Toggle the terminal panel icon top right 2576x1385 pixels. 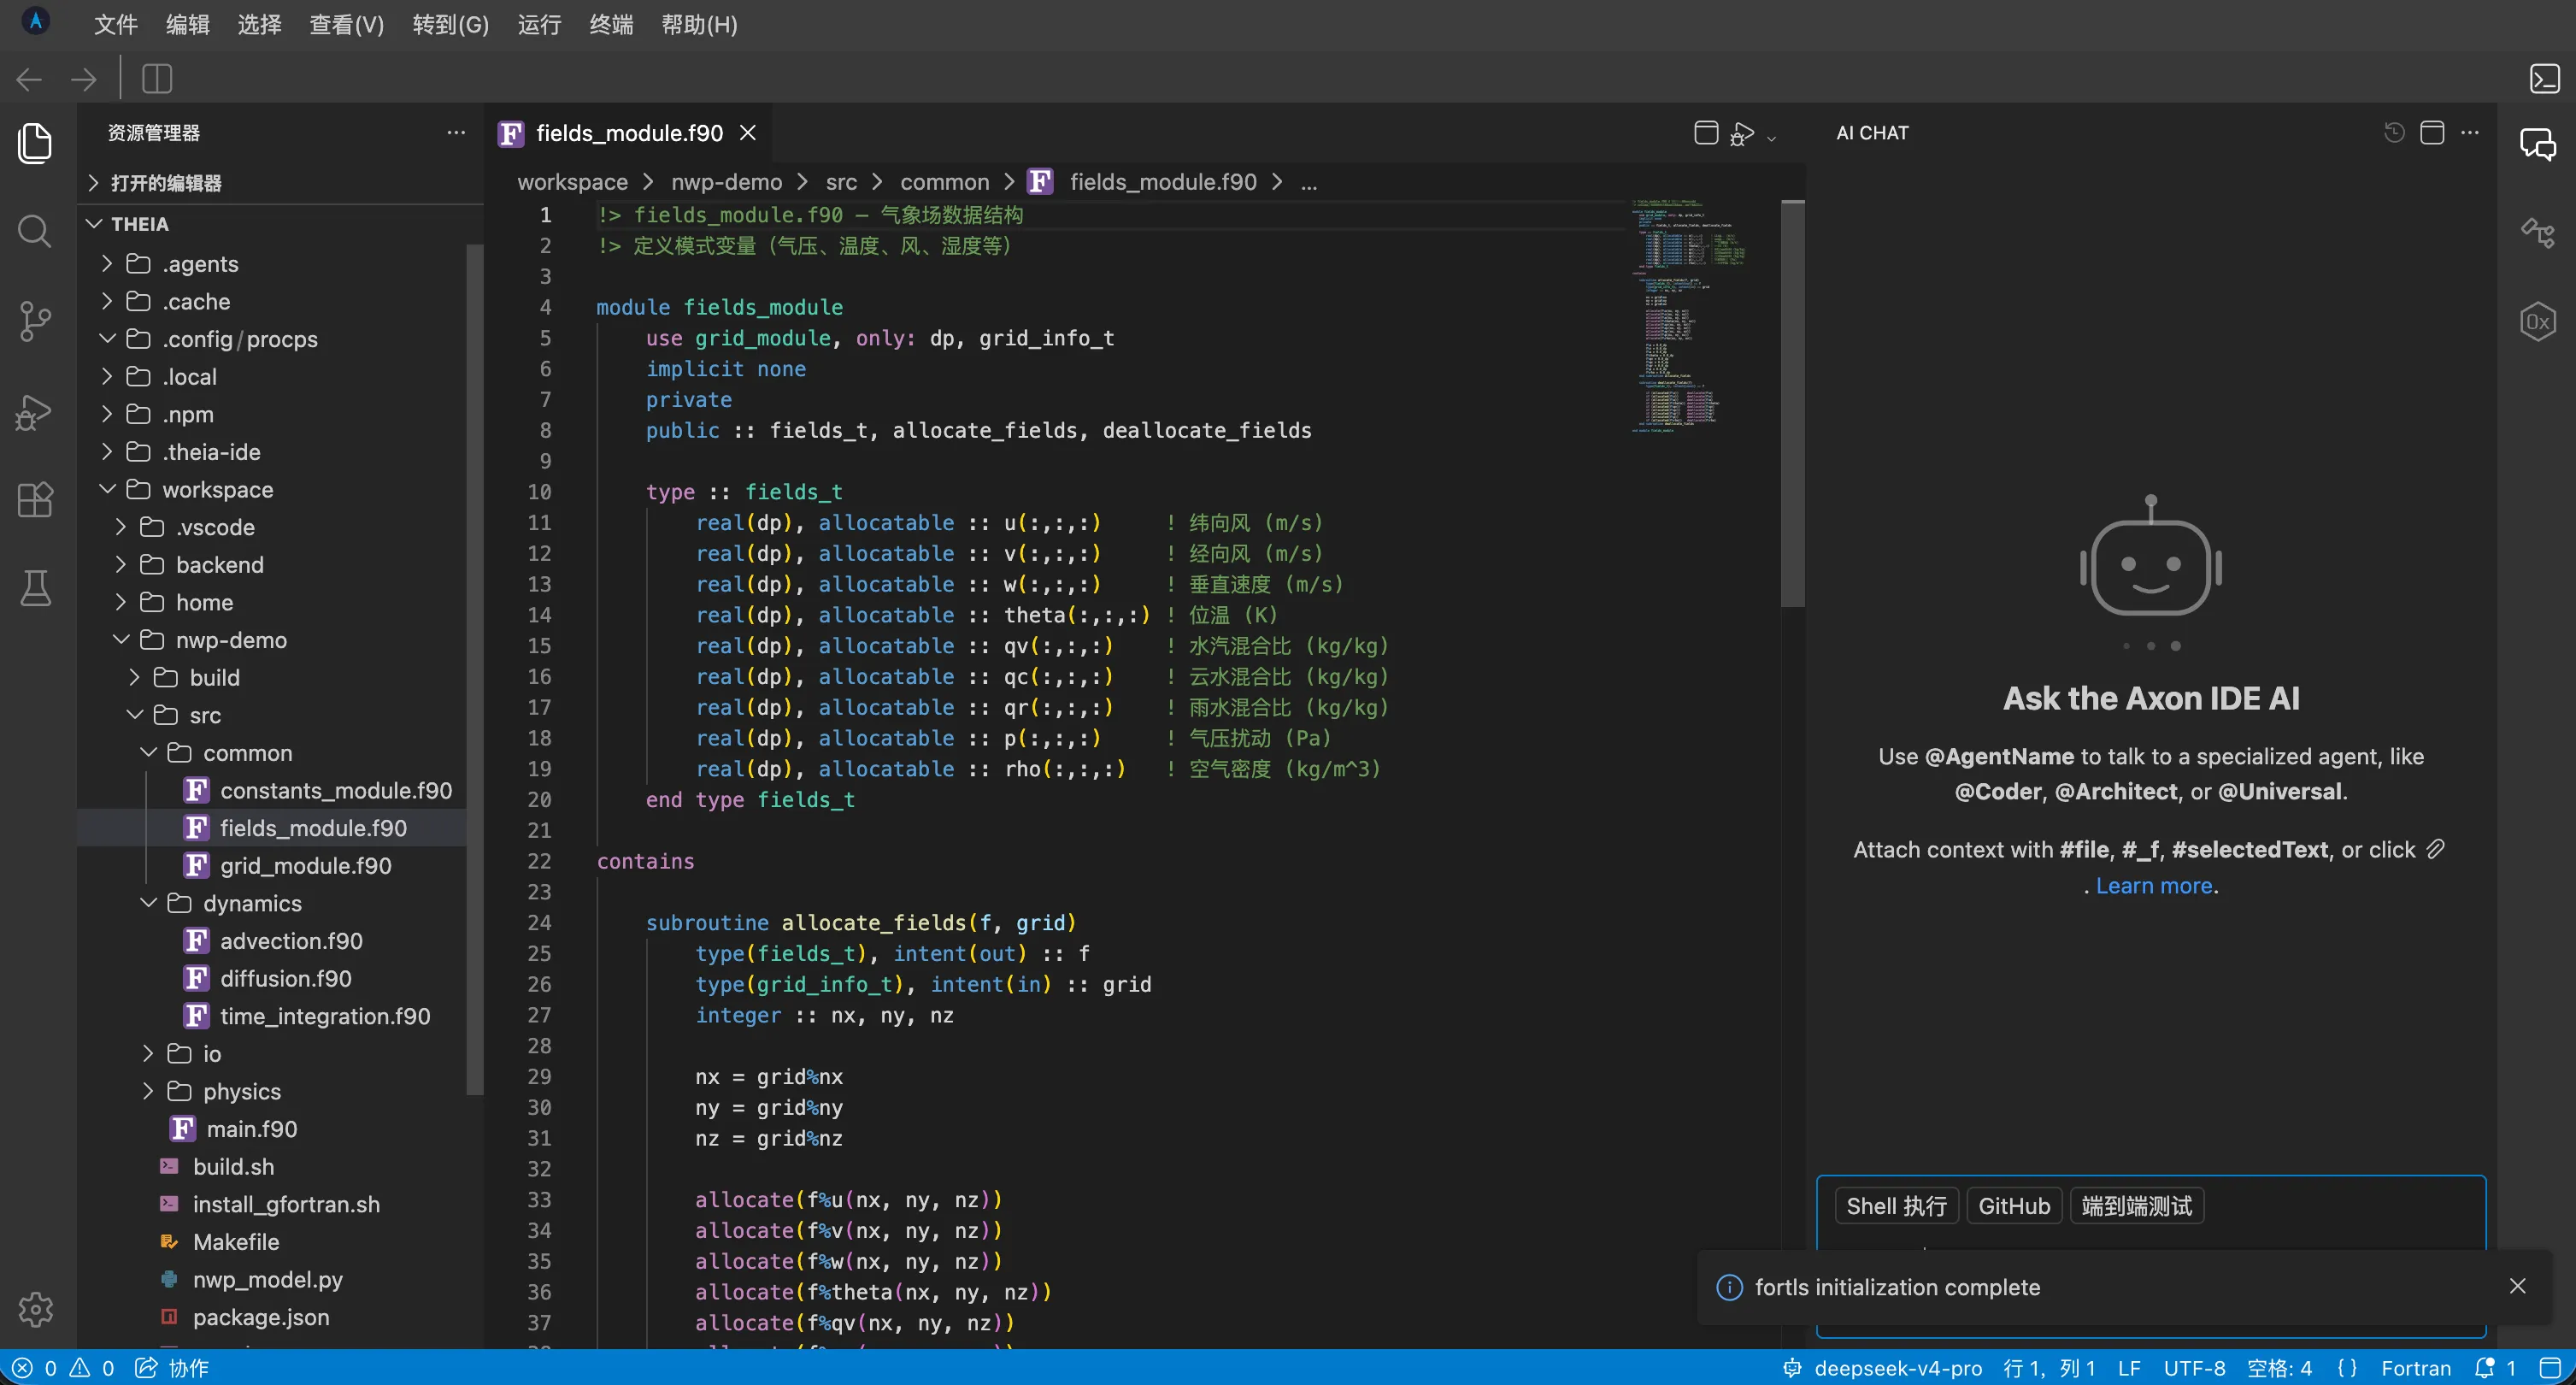tap(2545, 78)
